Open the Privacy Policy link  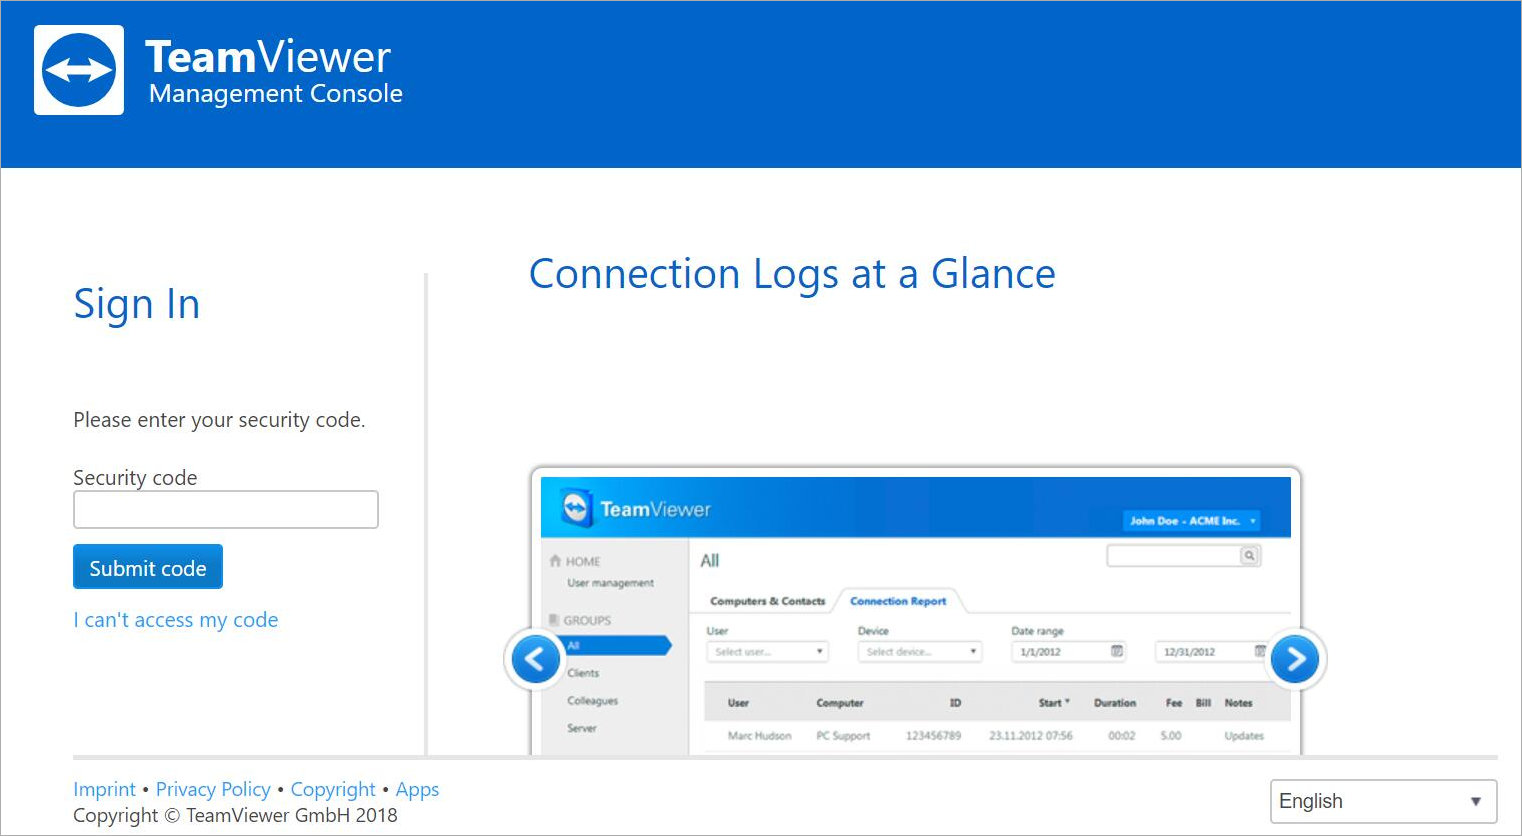(213, 789)
